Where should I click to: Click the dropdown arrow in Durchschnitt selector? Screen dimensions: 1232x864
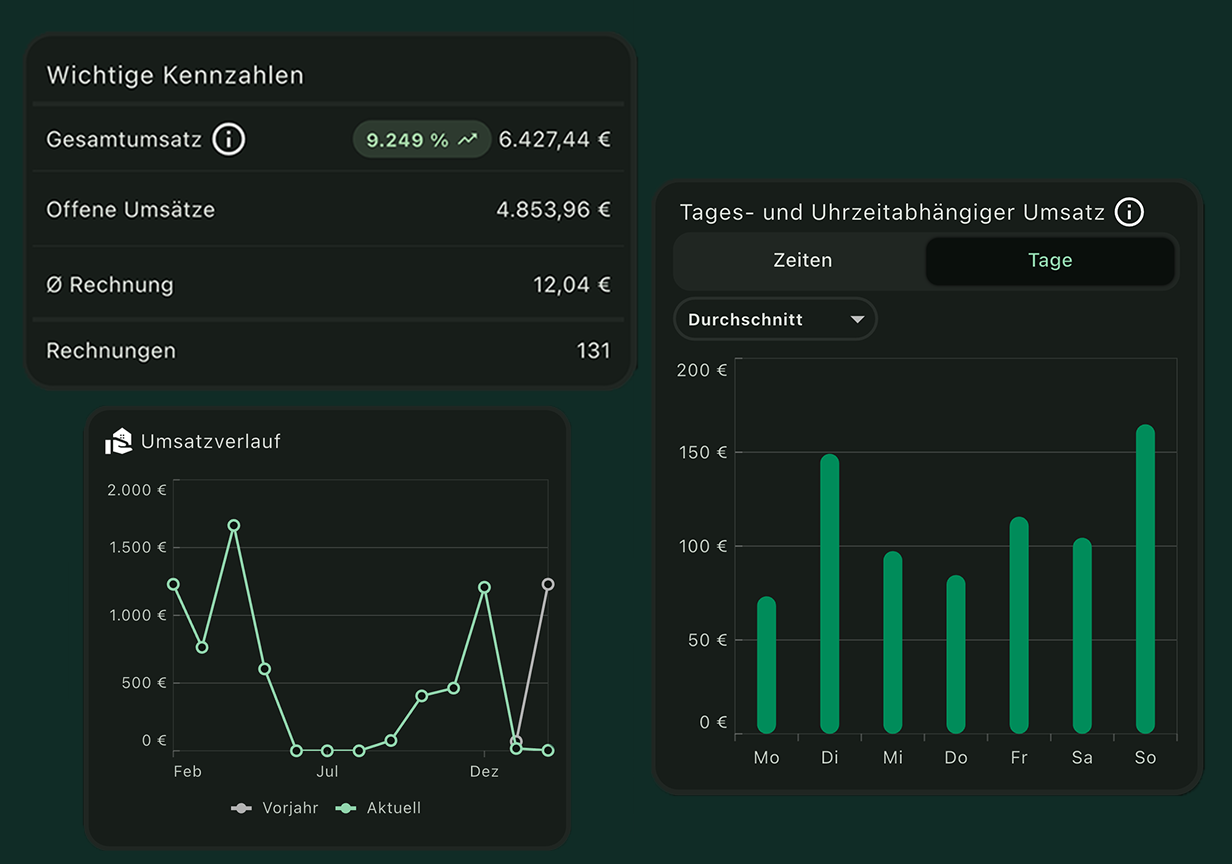[857, 320]
